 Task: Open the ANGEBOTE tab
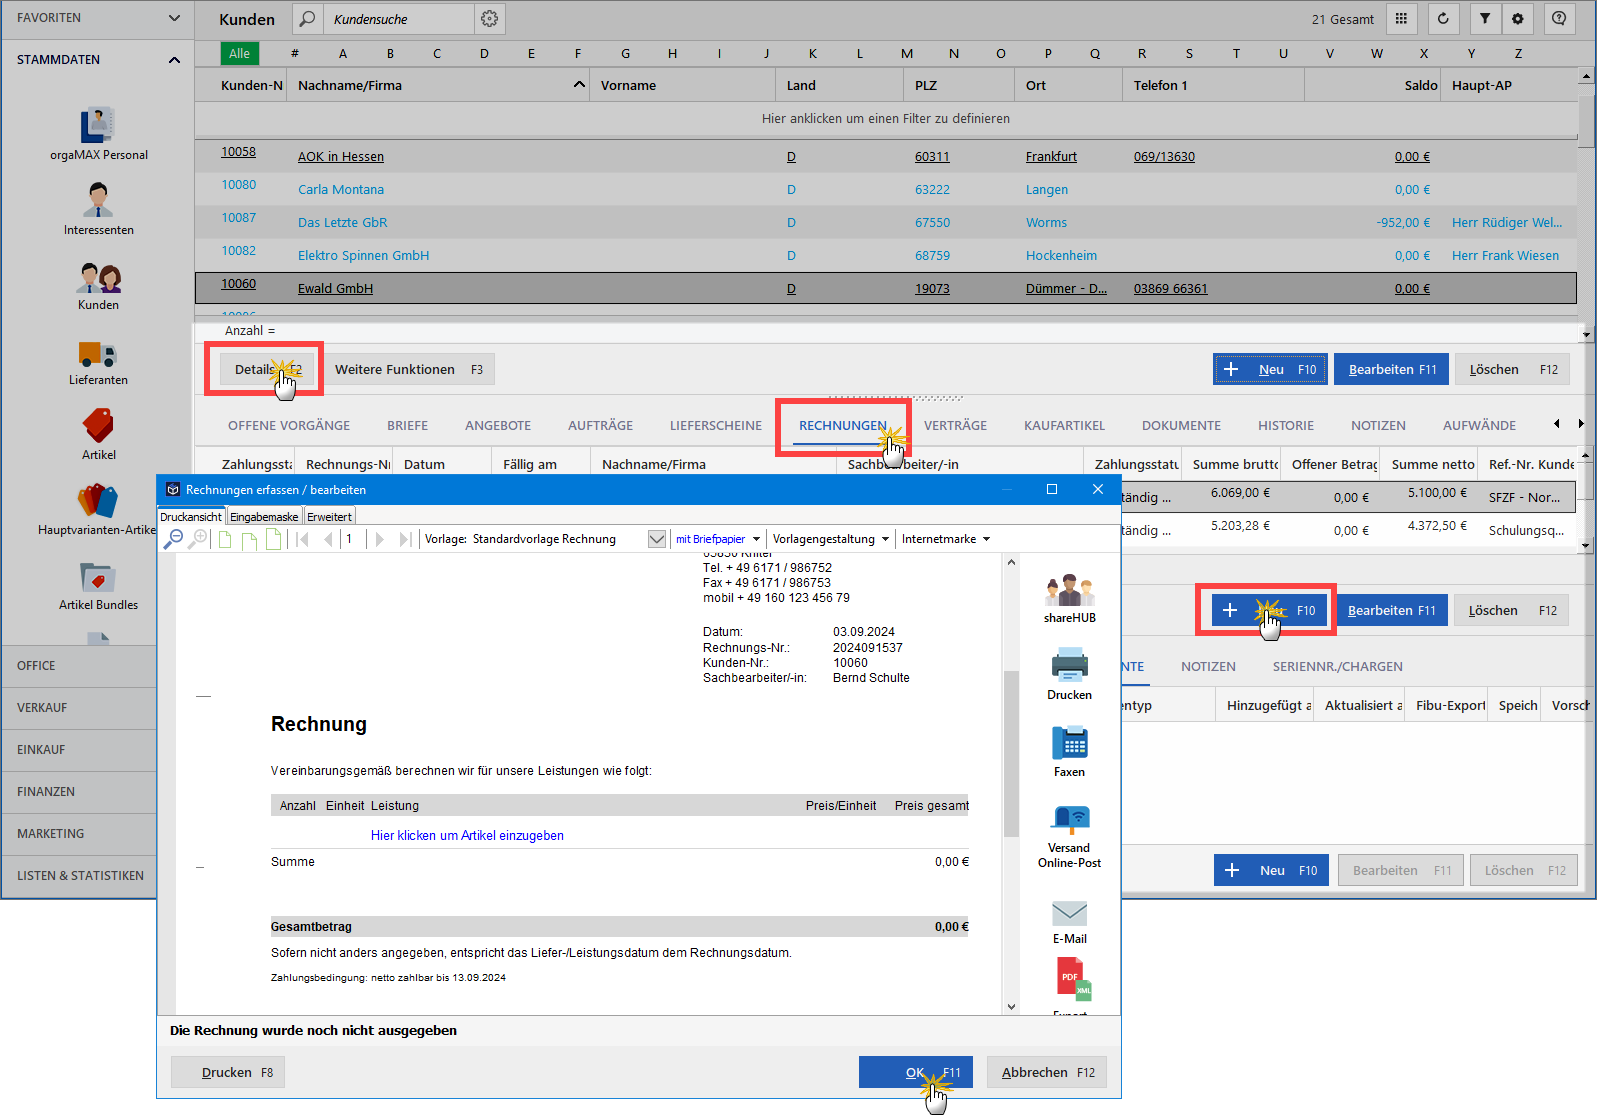pyautogui.click(x=498, y=425)
